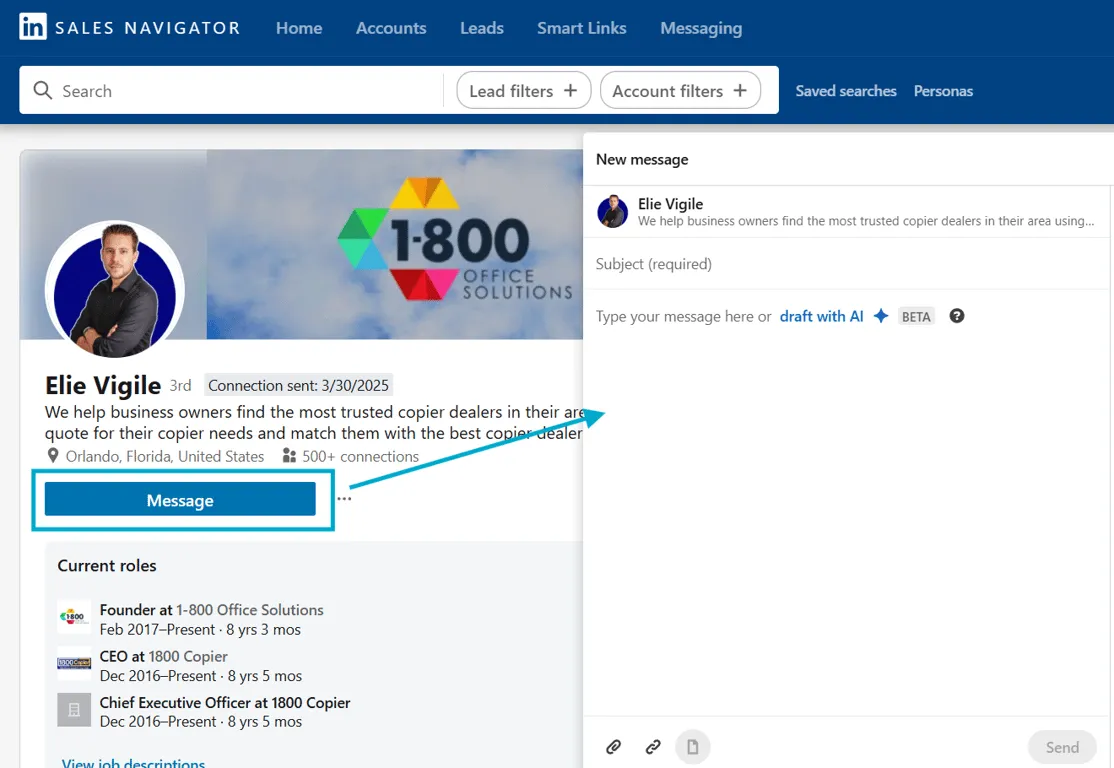Screen dimensions: 1114x768
Task: Open the Lead filters dropdown
Action: tap(522, 90)
